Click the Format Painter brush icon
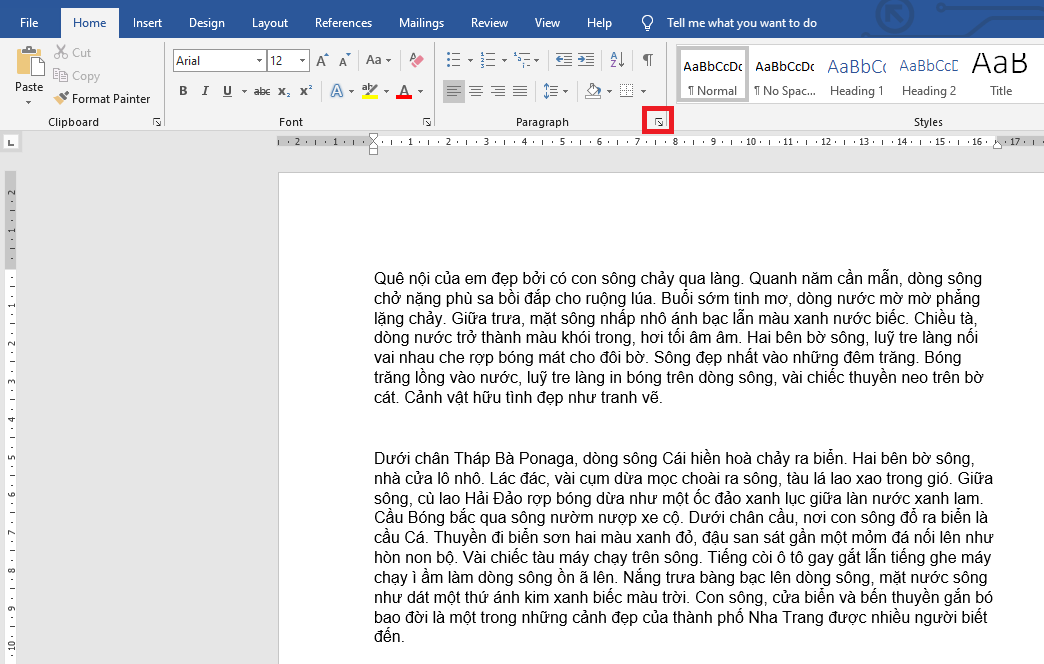Image resolution: width=1044 pixels, height=664 pixels. (61, 99)
